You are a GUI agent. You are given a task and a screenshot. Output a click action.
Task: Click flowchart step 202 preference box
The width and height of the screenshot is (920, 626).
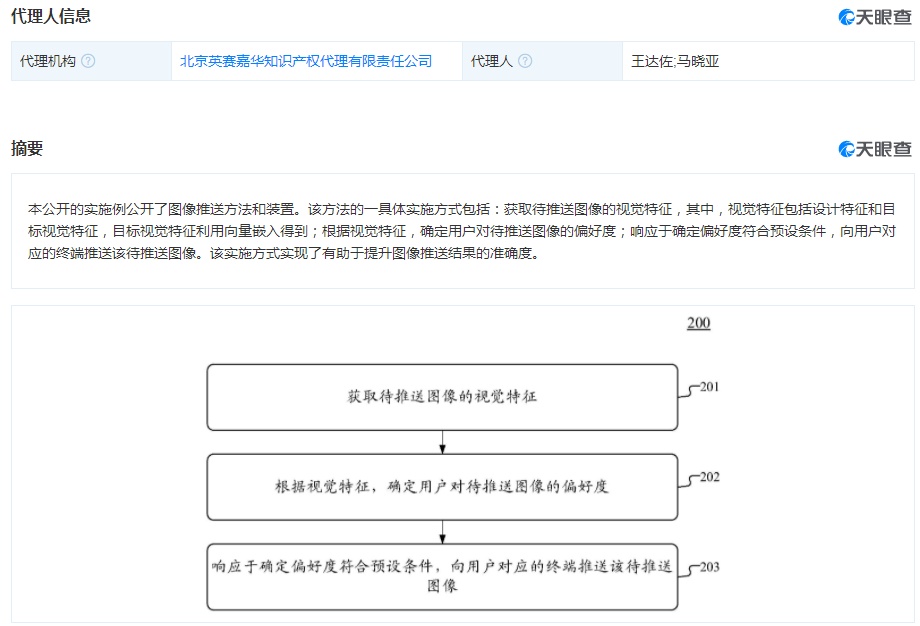click(442, 487)
